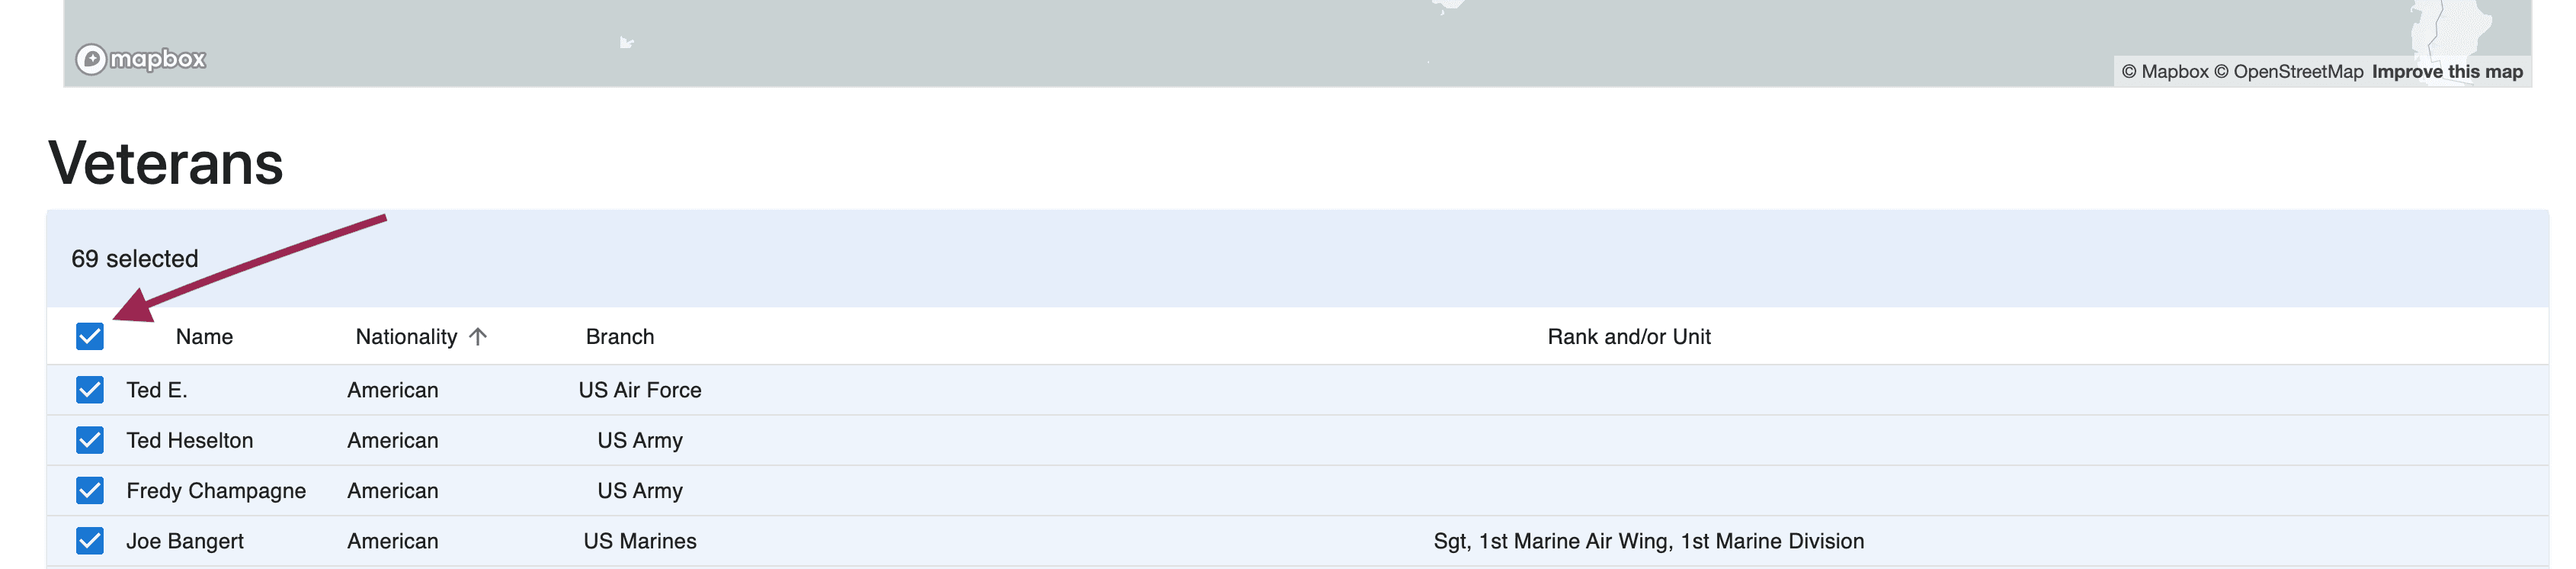Screen dimensions: 2576x569
Task: Click Joe Bangert's rank and unit cell
Action: (x=1648, y=541)
